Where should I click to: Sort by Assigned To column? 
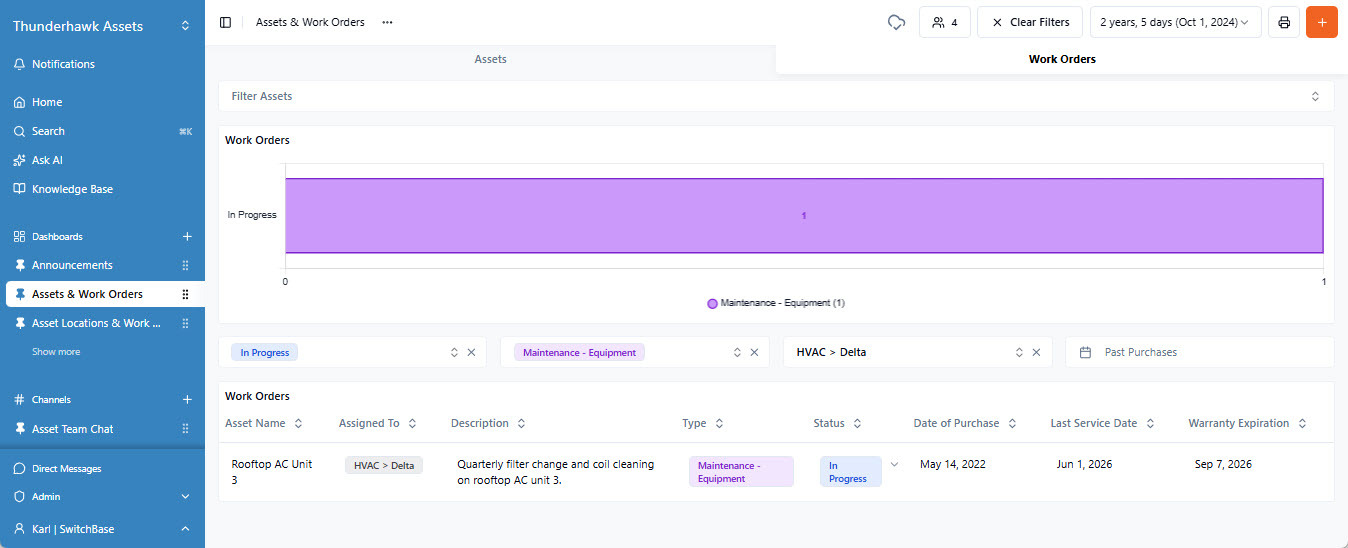point(378,423)
